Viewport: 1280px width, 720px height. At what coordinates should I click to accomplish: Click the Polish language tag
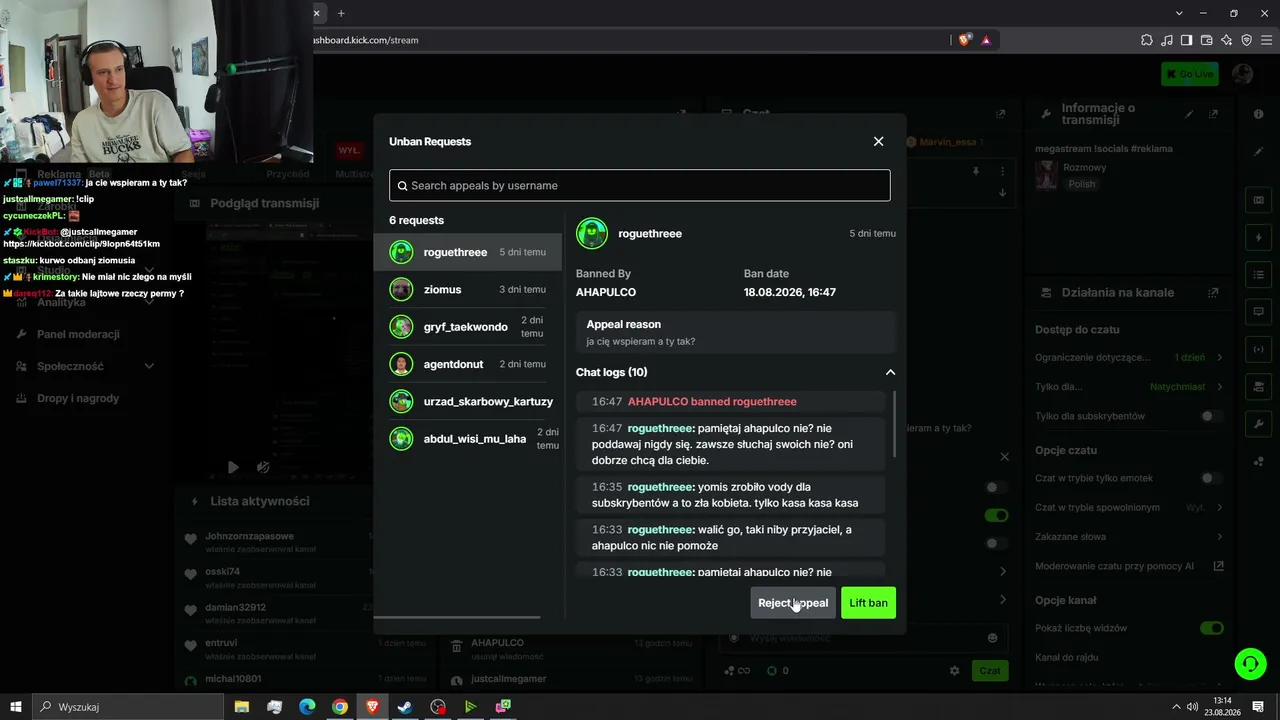[x=1081, y=184]
